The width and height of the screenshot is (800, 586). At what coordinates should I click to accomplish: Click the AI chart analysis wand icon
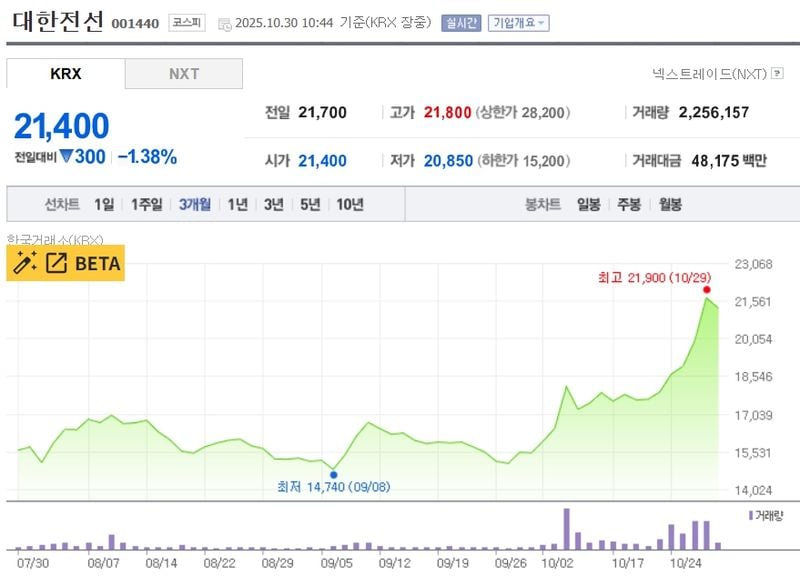[22, 263]
